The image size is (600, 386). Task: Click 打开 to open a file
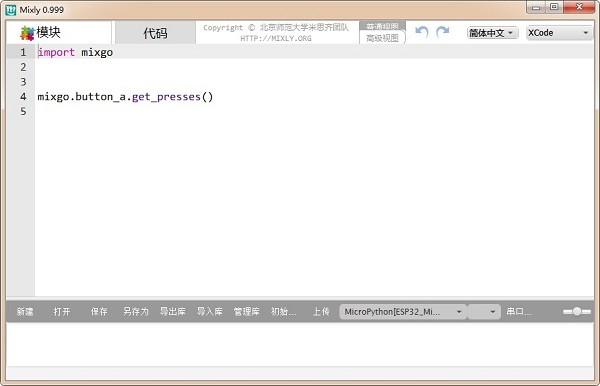[62, 312]
